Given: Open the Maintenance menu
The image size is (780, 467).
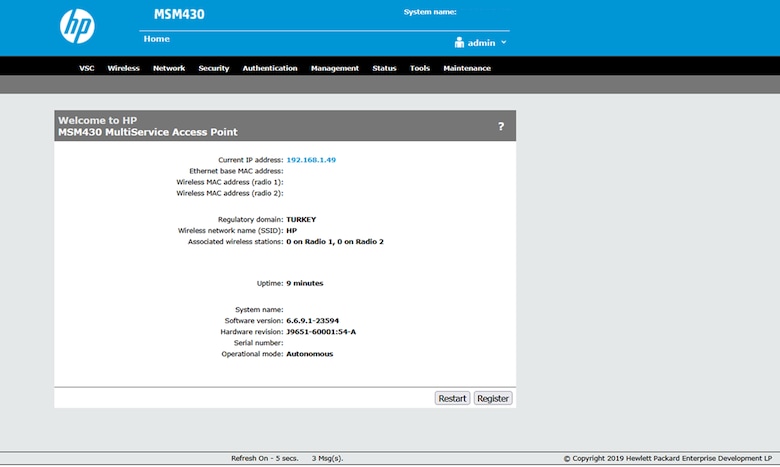Looking at the screenshot, I should pyautogui.click(x=467, y=68).
